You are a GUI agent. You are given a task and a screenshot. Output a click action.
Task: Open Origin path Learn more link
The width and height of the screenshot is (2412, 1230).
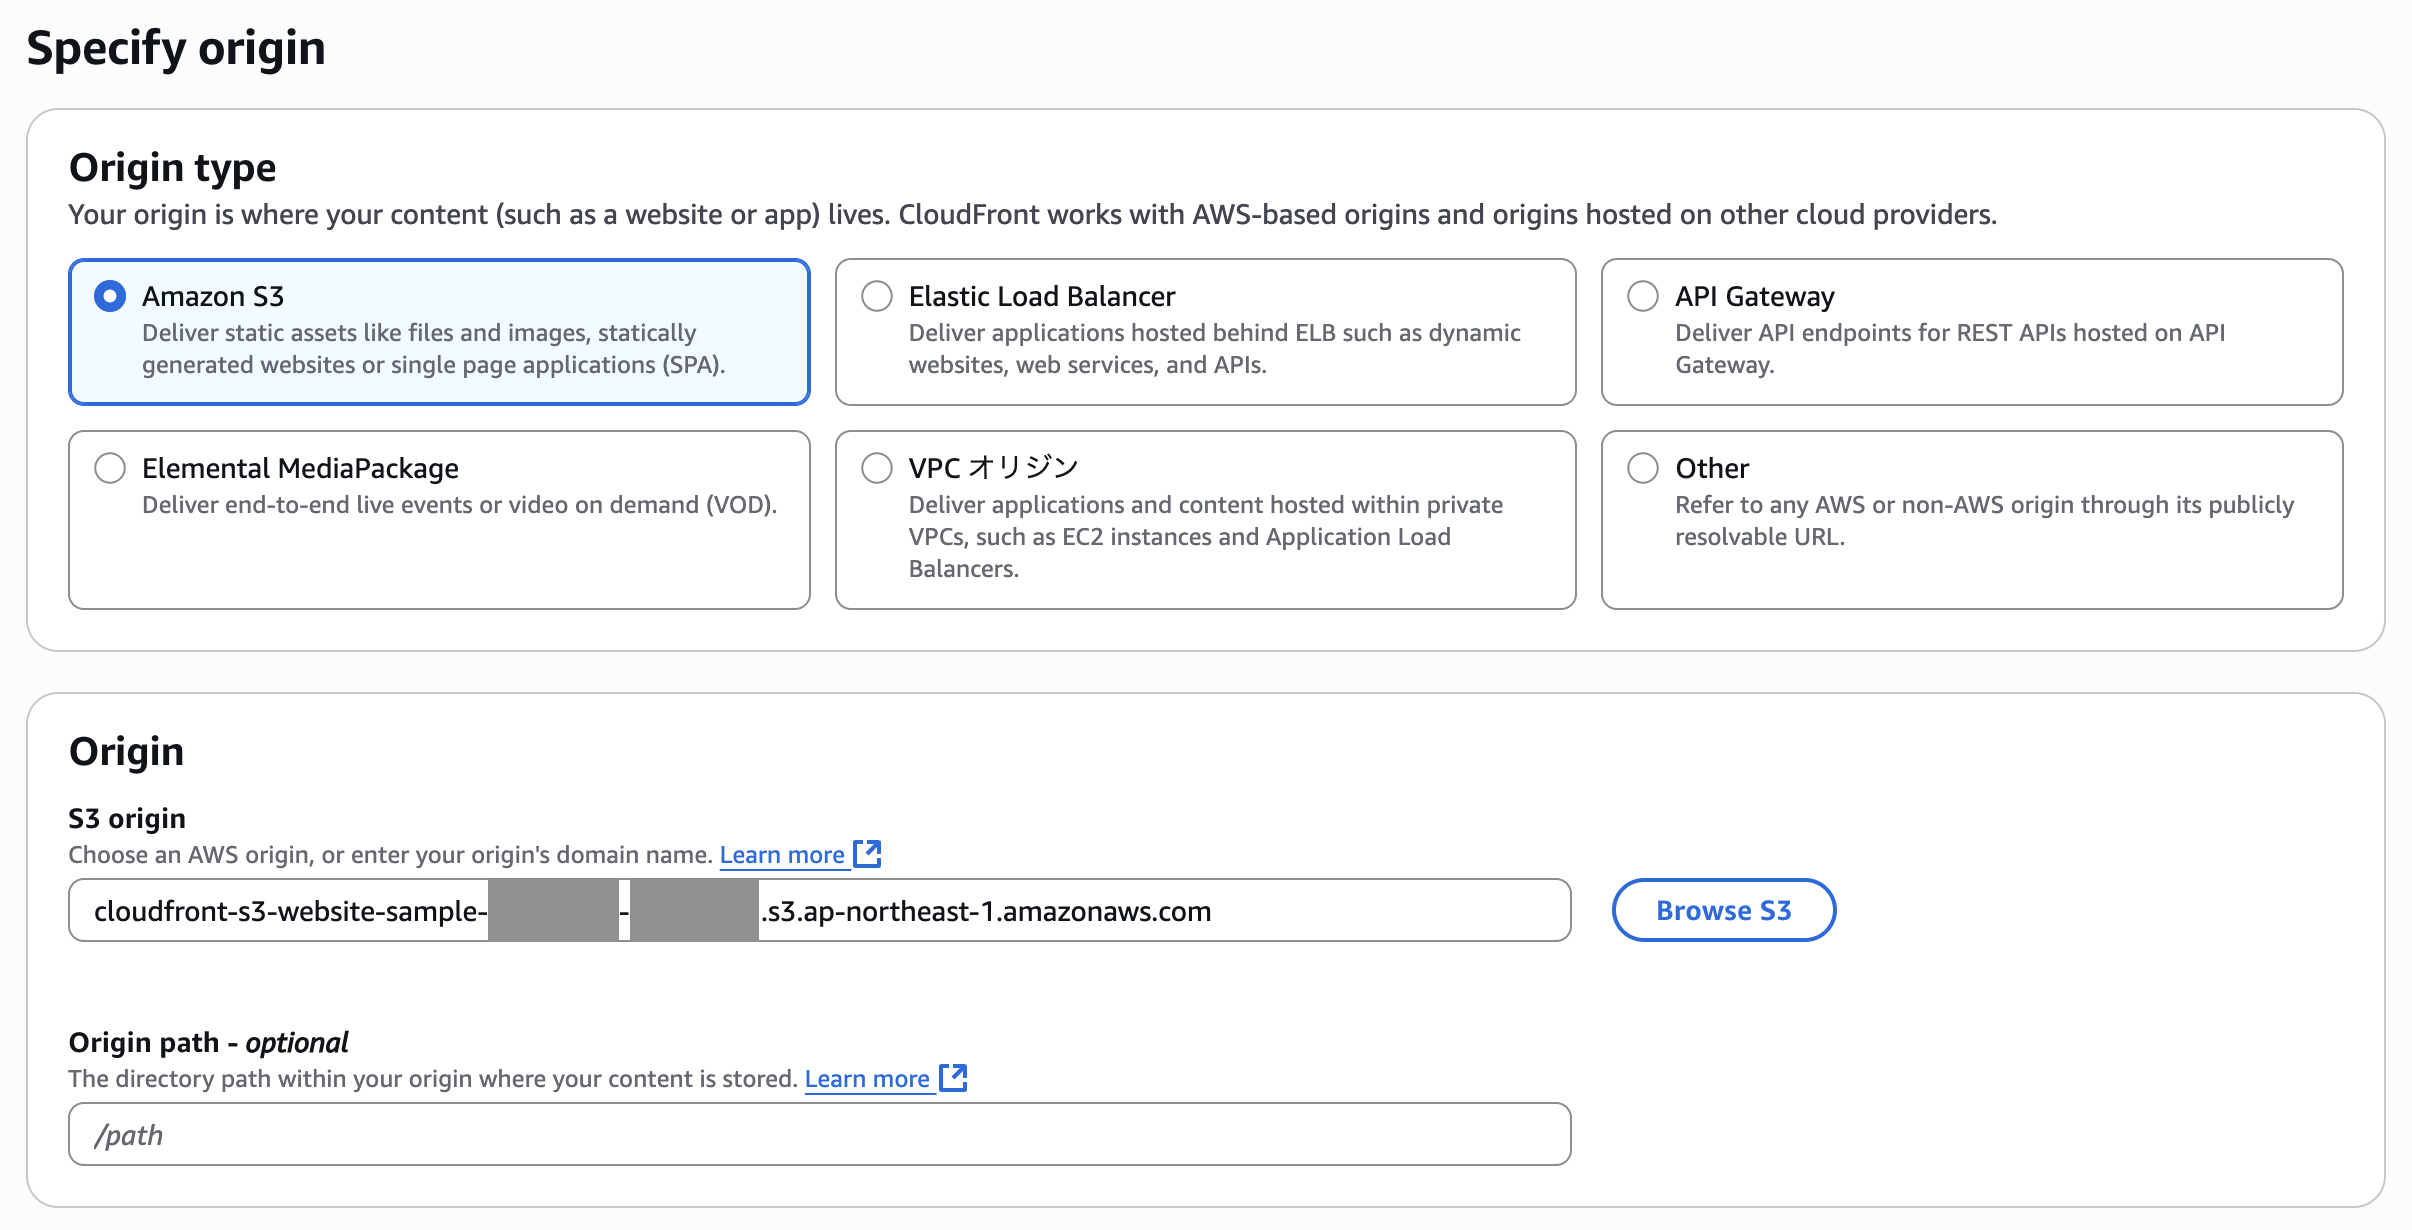click(867, 1079)
